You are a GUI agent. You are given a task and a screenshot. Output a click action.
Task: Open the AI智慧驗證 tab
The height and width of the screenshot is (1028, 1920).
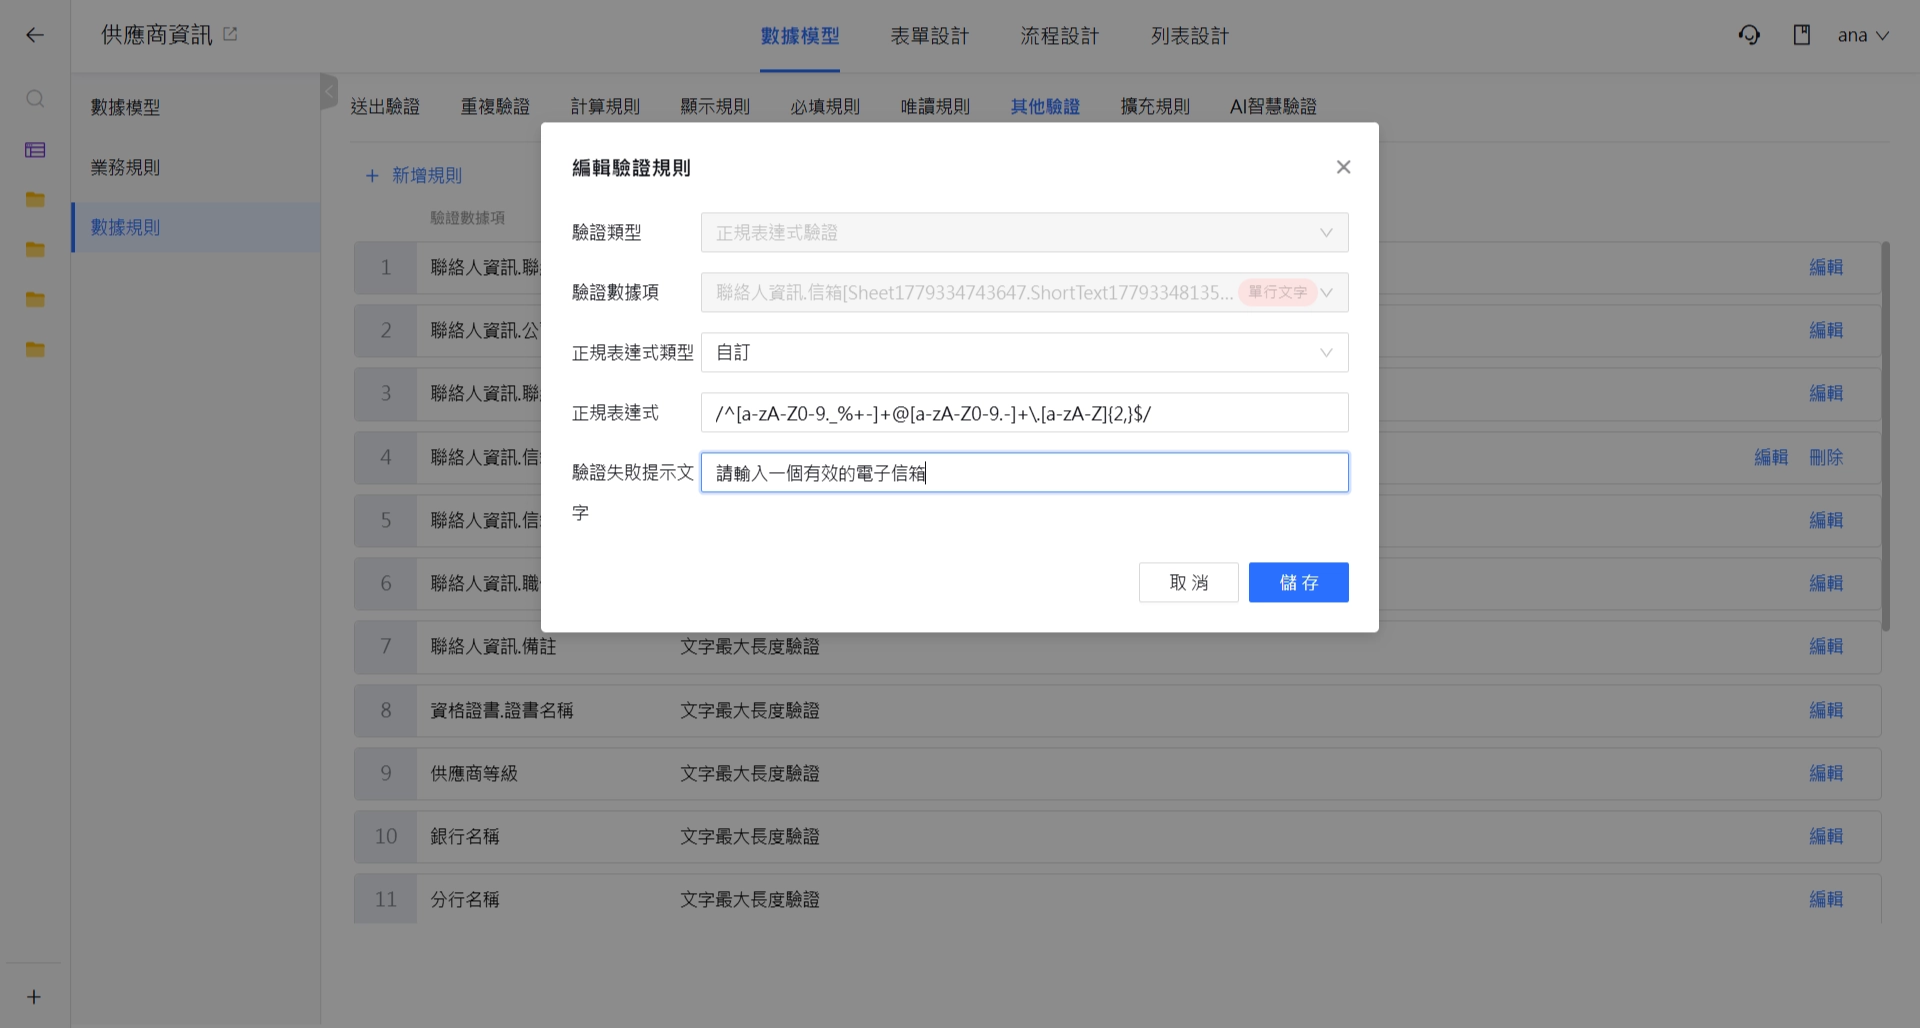pyautogui.click(x=1273, y=106)
